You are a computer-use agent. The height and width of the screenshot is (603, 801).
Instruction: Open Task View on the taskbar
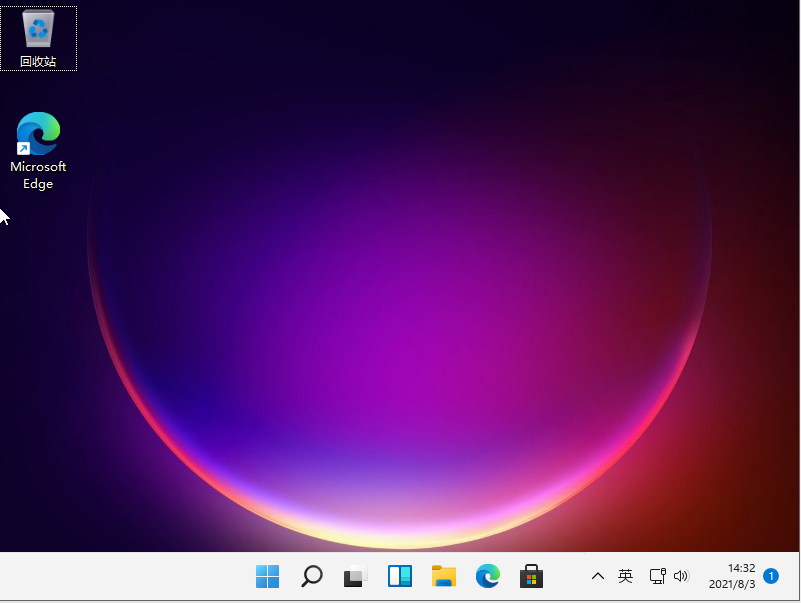click(x=355, y=576)
